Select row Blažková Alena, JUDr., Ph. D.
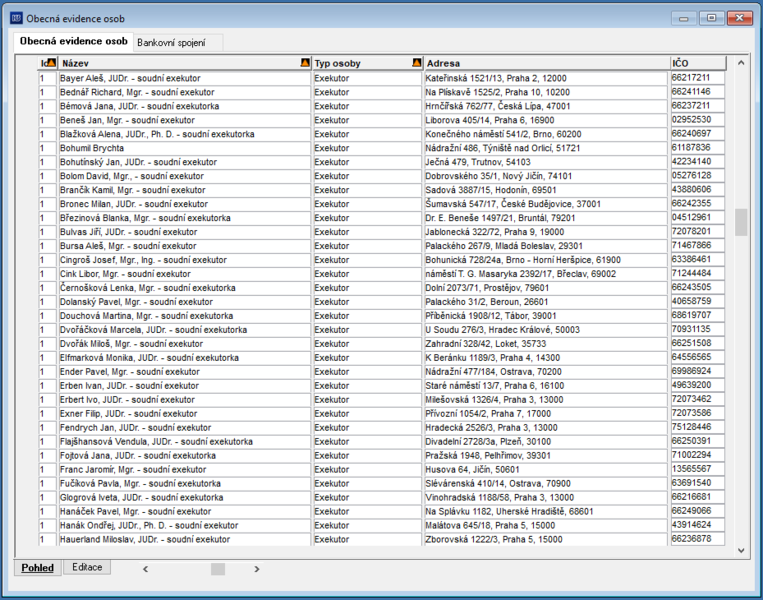This screenshot has height=600, width=763. coord(382,134)
